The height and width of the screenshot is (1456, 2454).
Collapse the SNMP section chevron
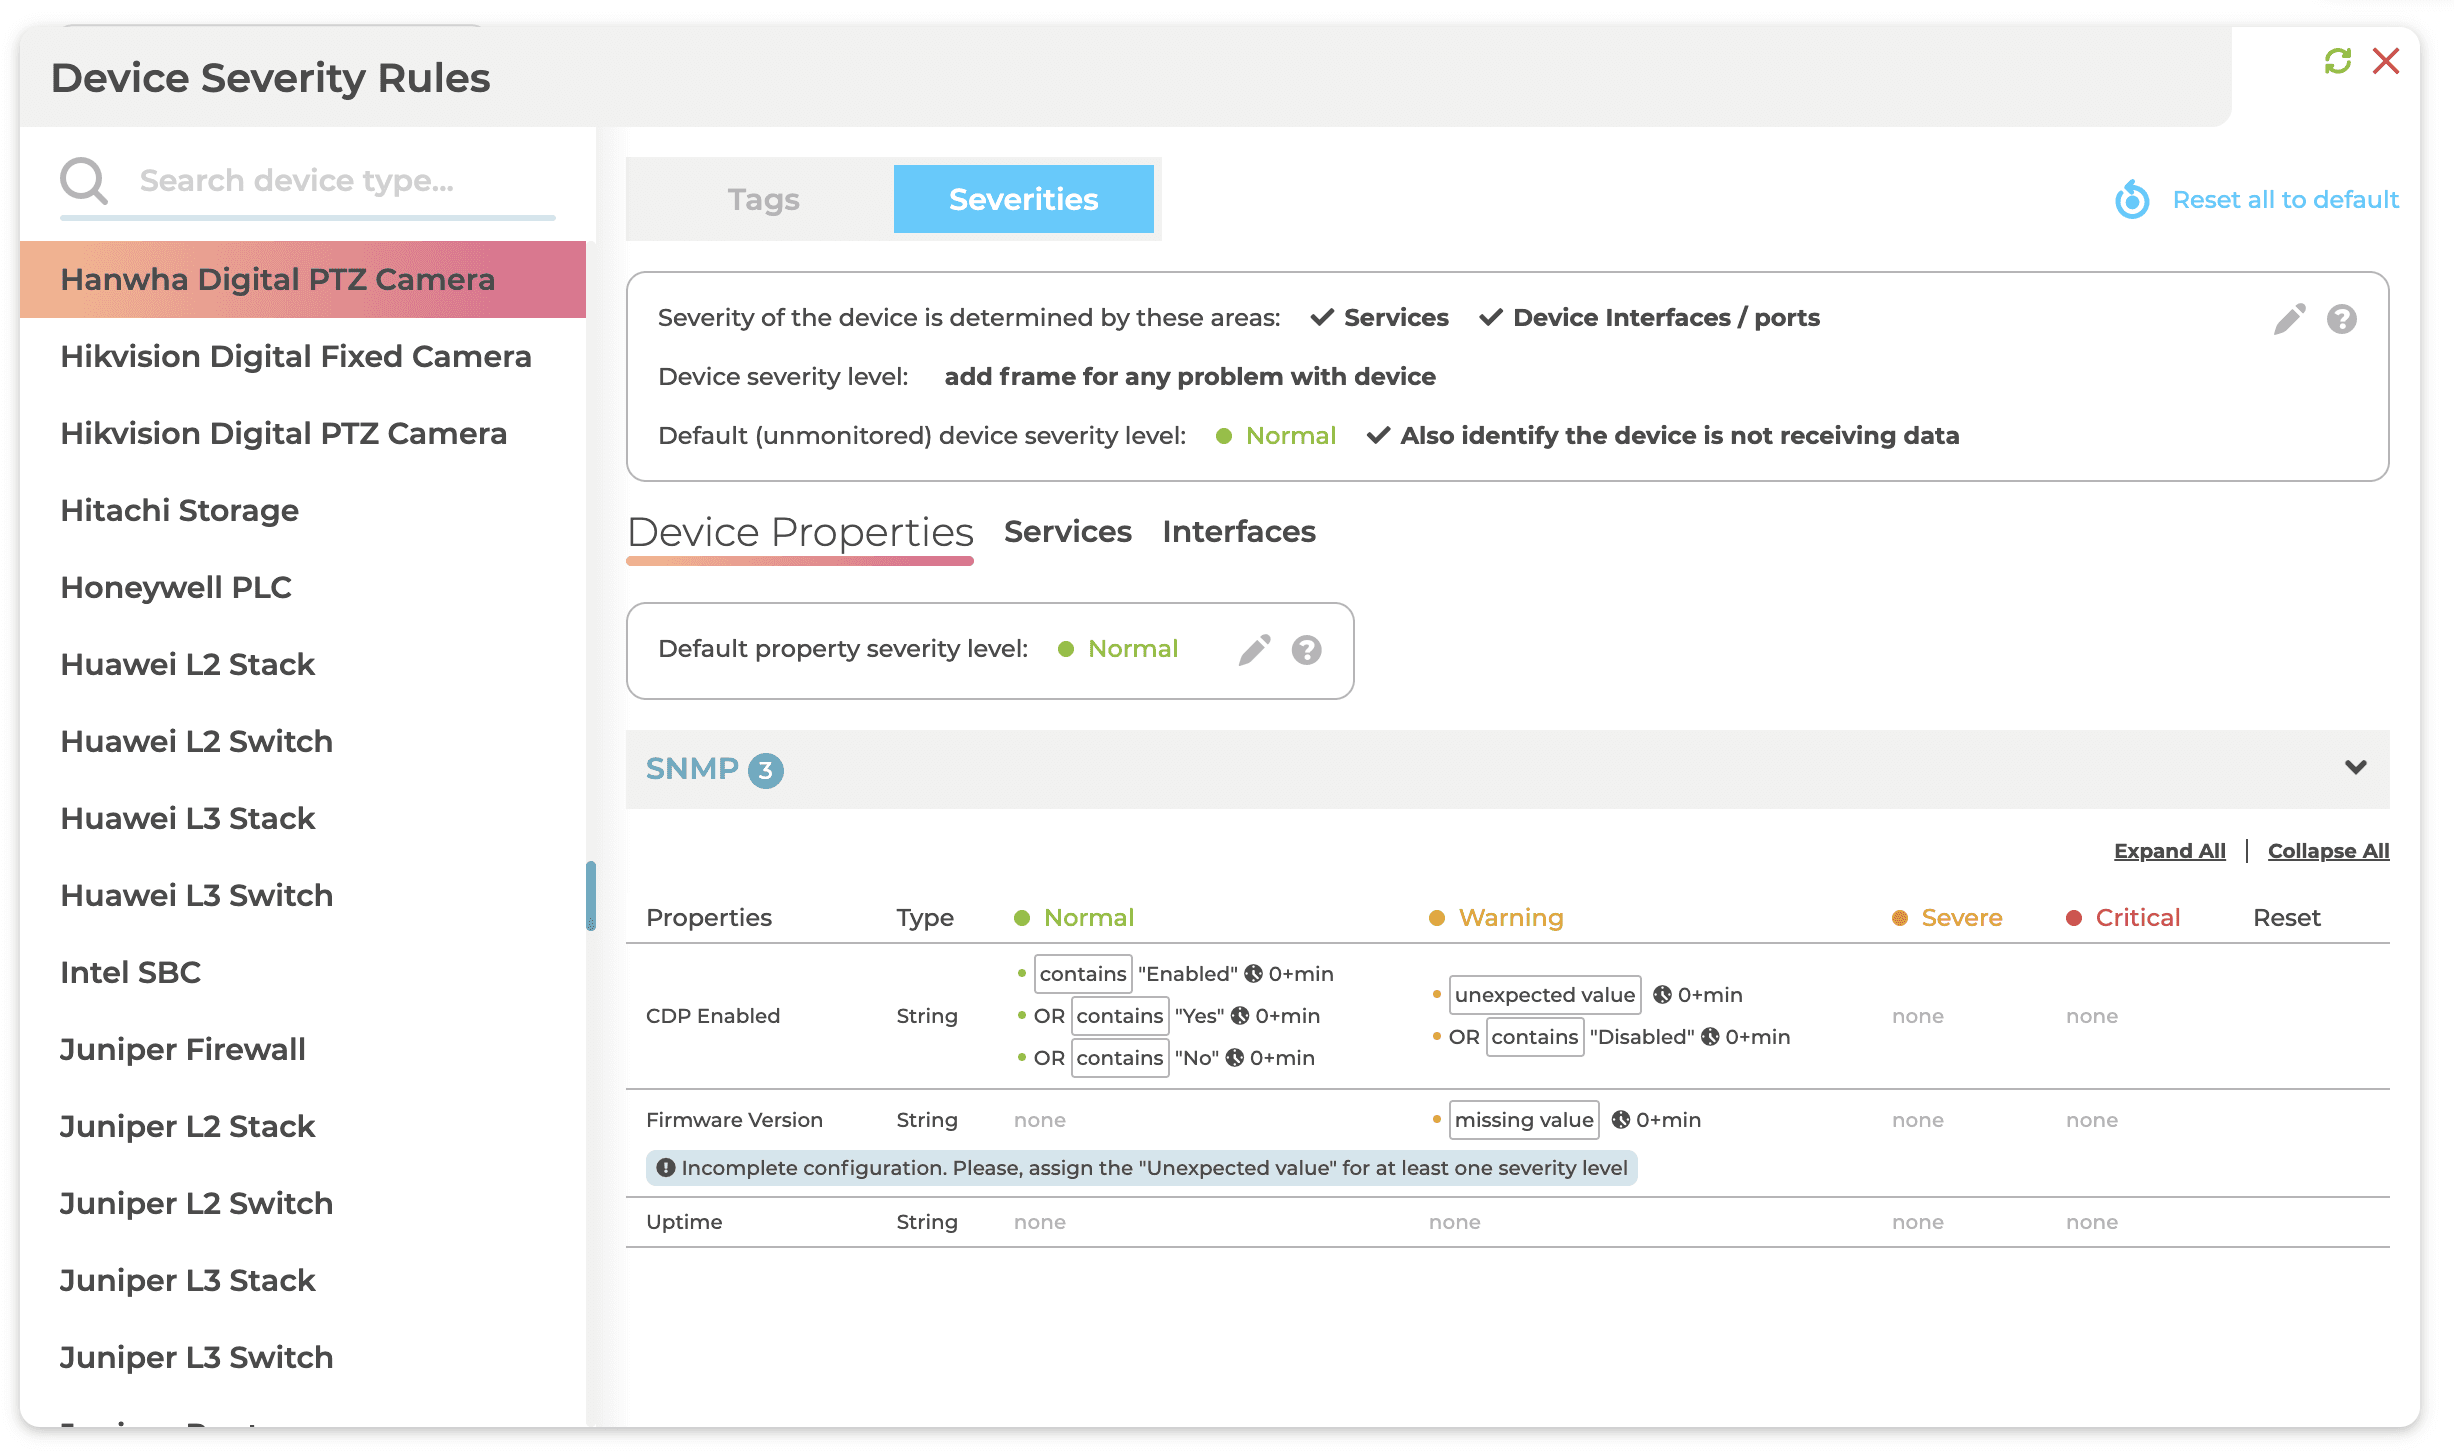tap(2355, 768)
